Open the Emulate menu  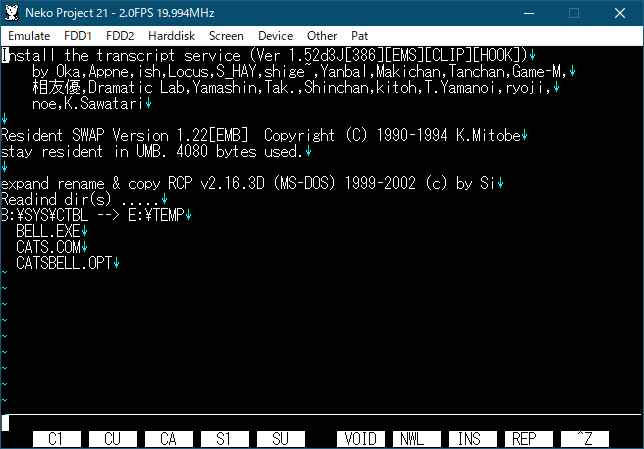(x=29, y=36)
